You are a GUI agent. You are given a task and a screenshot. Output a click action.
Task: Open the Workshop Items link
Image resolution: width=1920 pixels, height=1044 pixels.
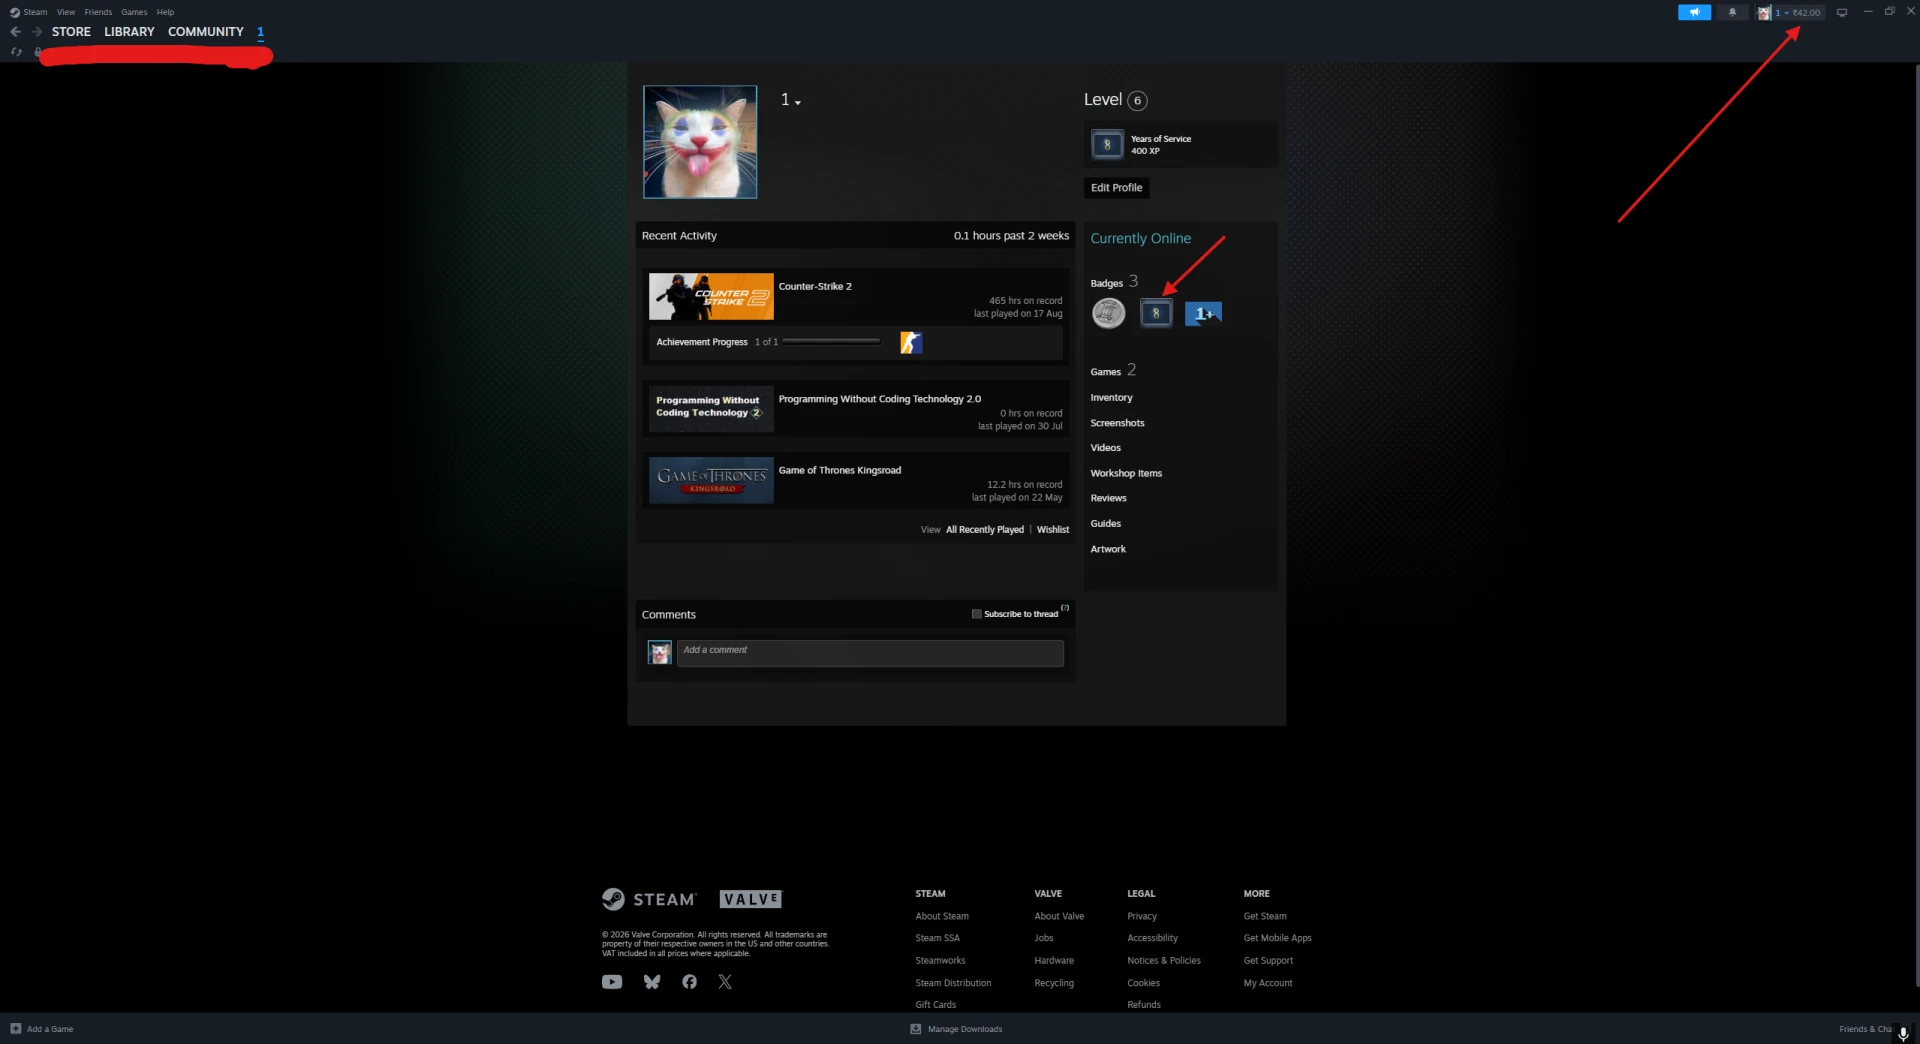pyautogui.click(x=1126, y=473)
